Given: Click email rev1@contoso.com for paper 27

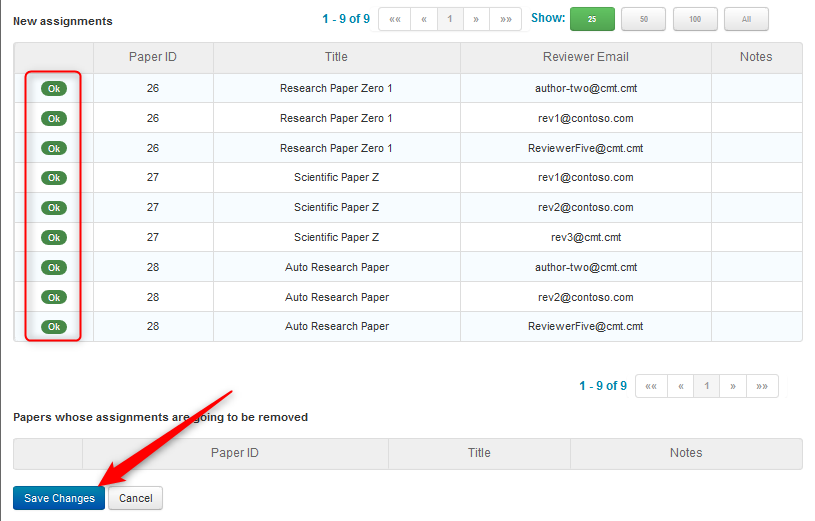Looking at the screenshot, I should (586, 177).
